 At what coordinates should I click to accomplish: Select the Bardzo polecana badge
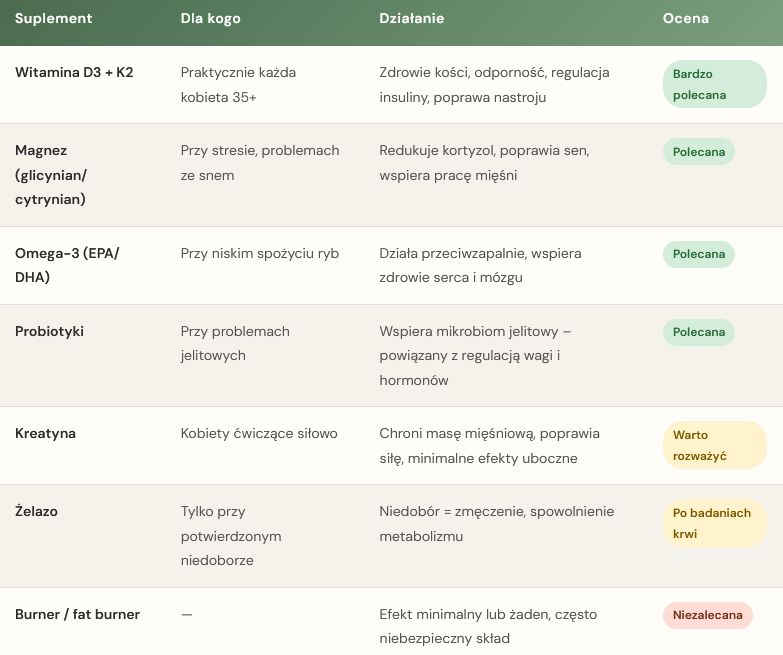point(713,85)
